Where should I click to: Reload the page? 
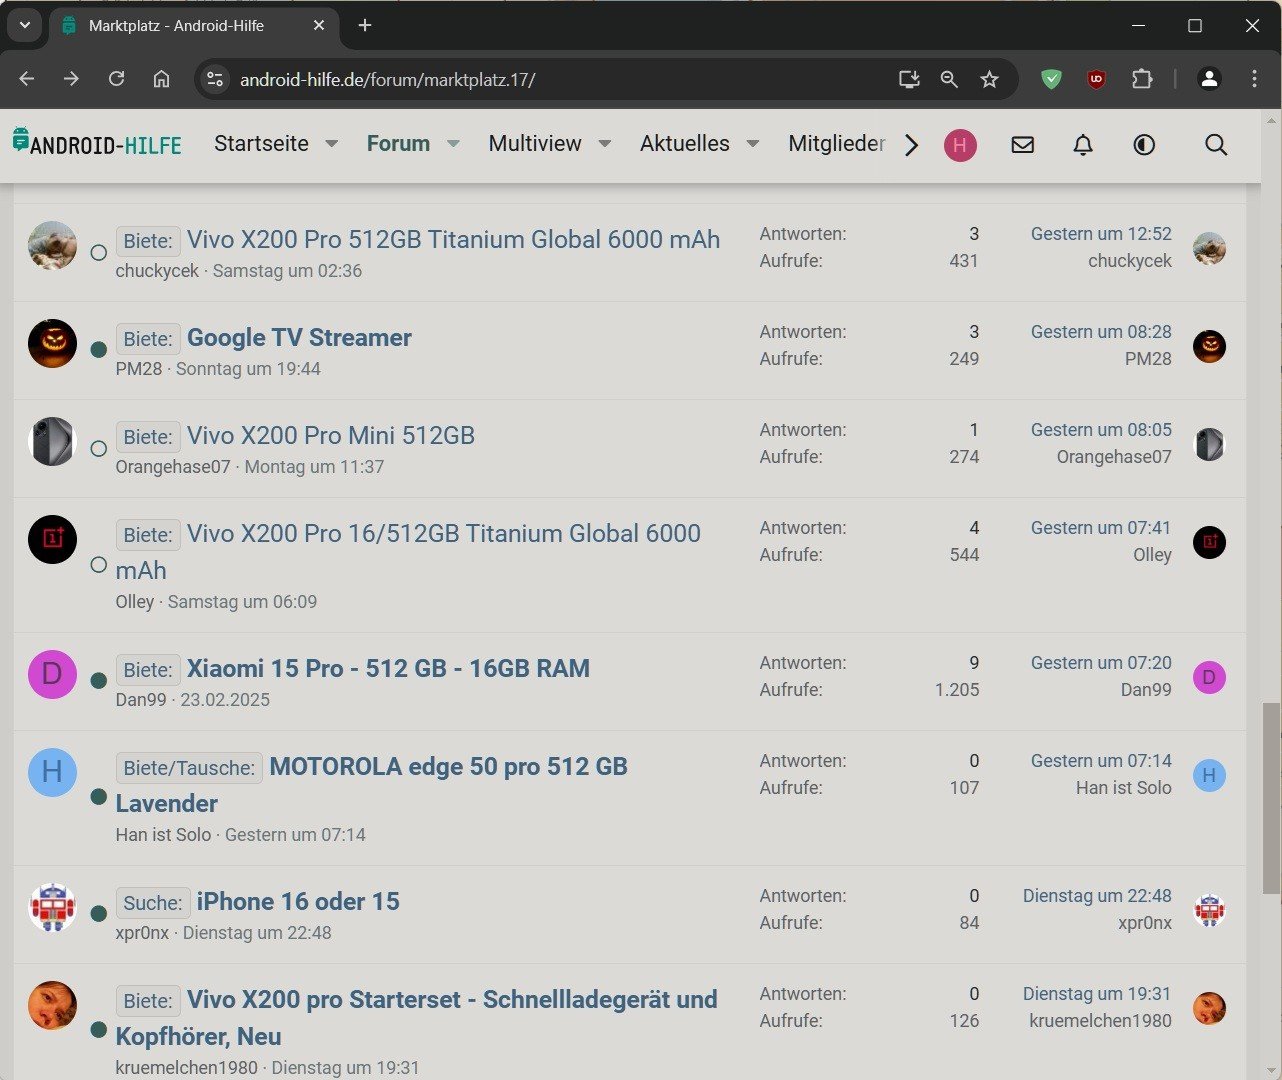(x=116, y=79)
